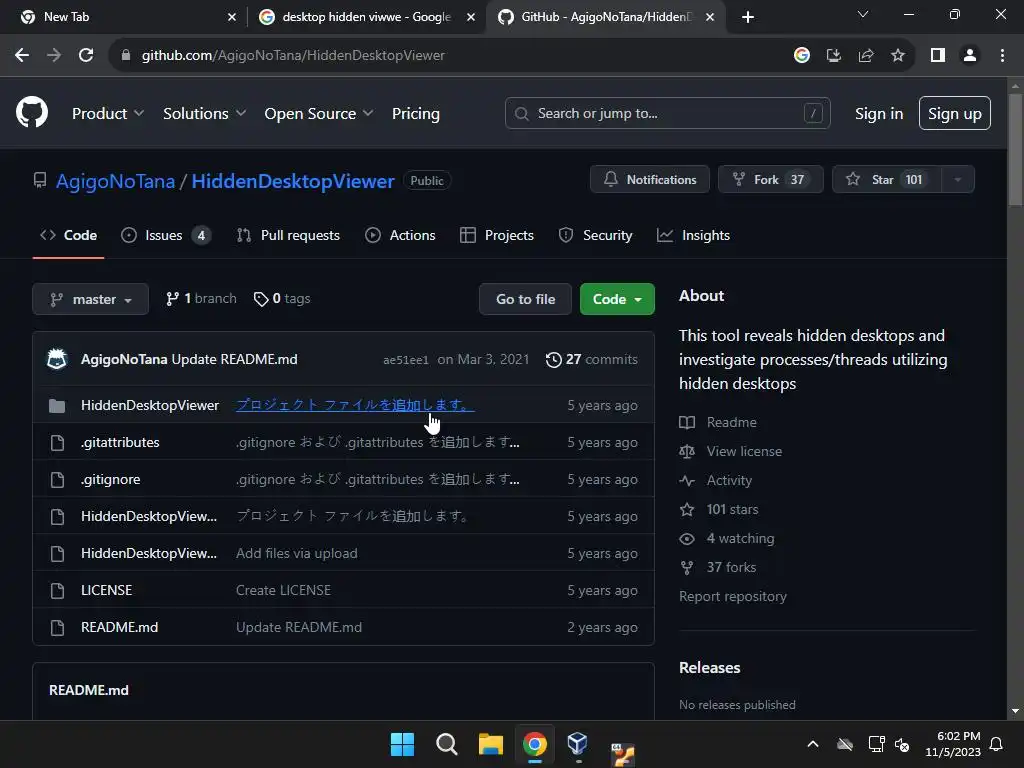Click the Google account icon in address bar
The image size is (1024, 768).
pos(802,56)
